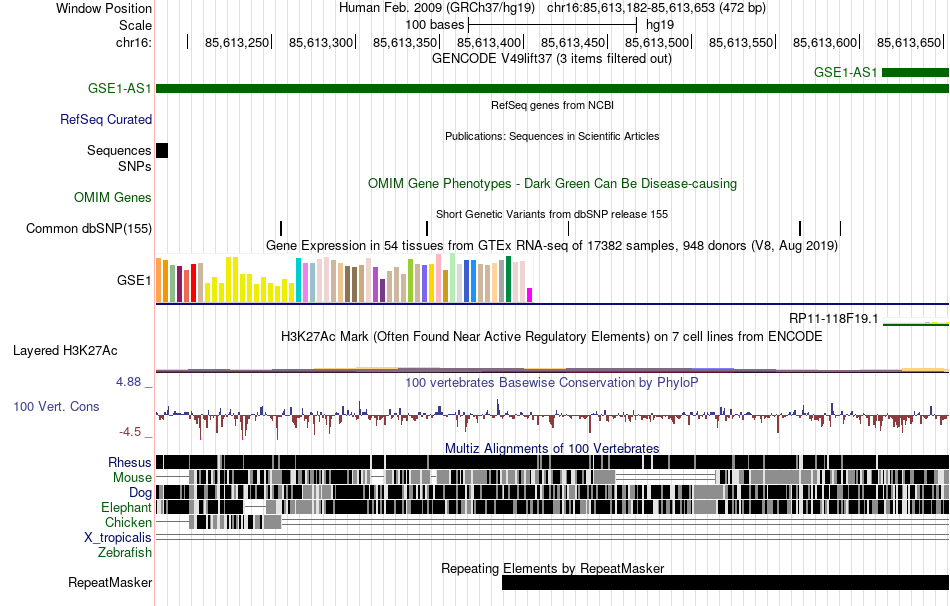The image size is (950, 606).
Task: Click the H3K27Ac Mark track title
Action: 552,337
